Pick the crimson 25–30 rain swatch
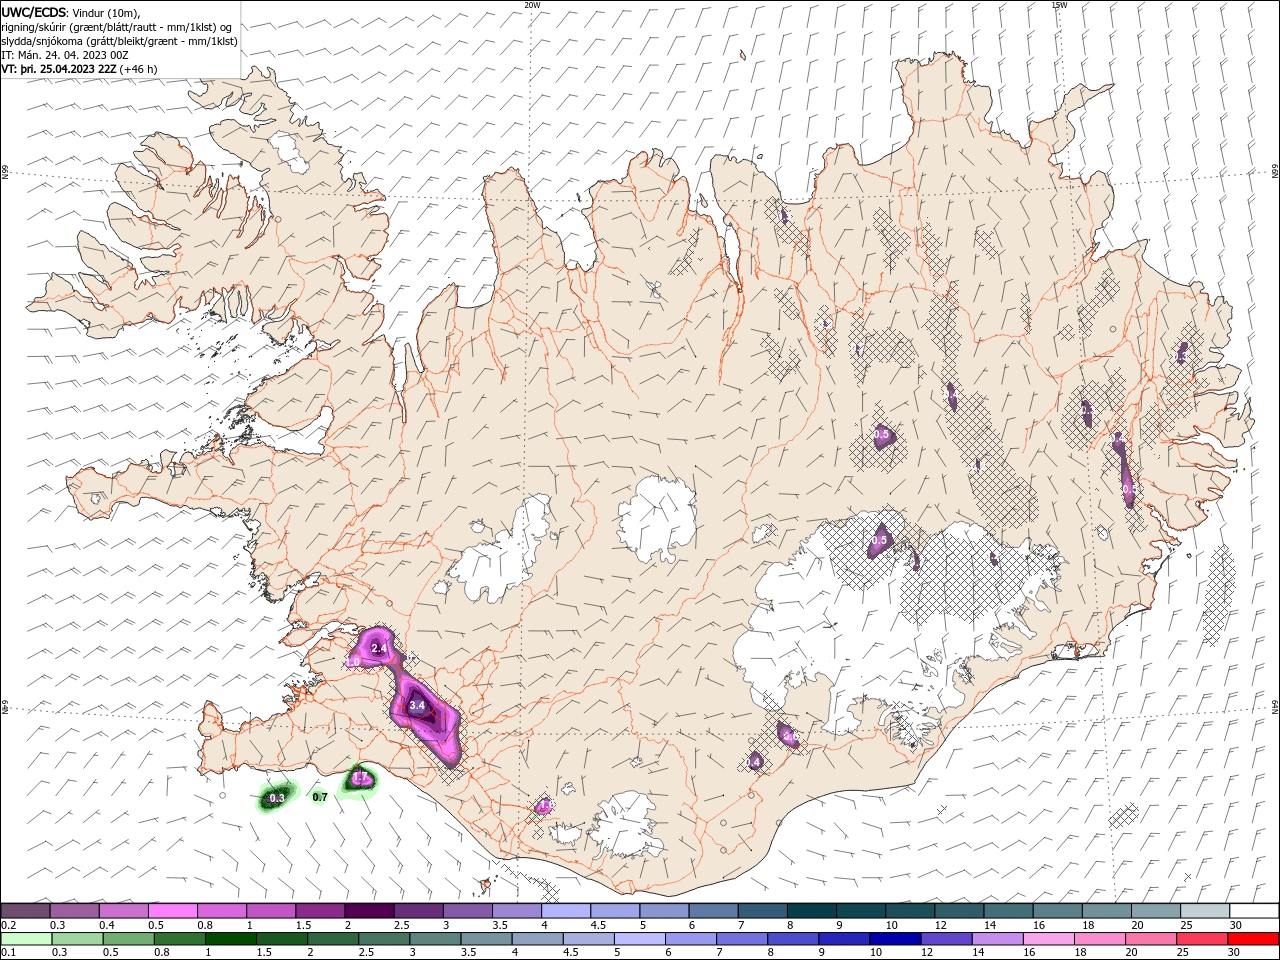 click(x=1203, y=938)
